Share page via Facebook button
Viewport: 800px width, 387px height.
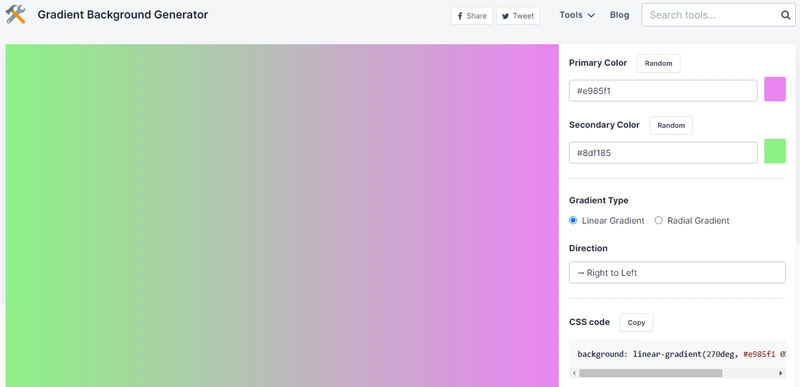point(471,16)
